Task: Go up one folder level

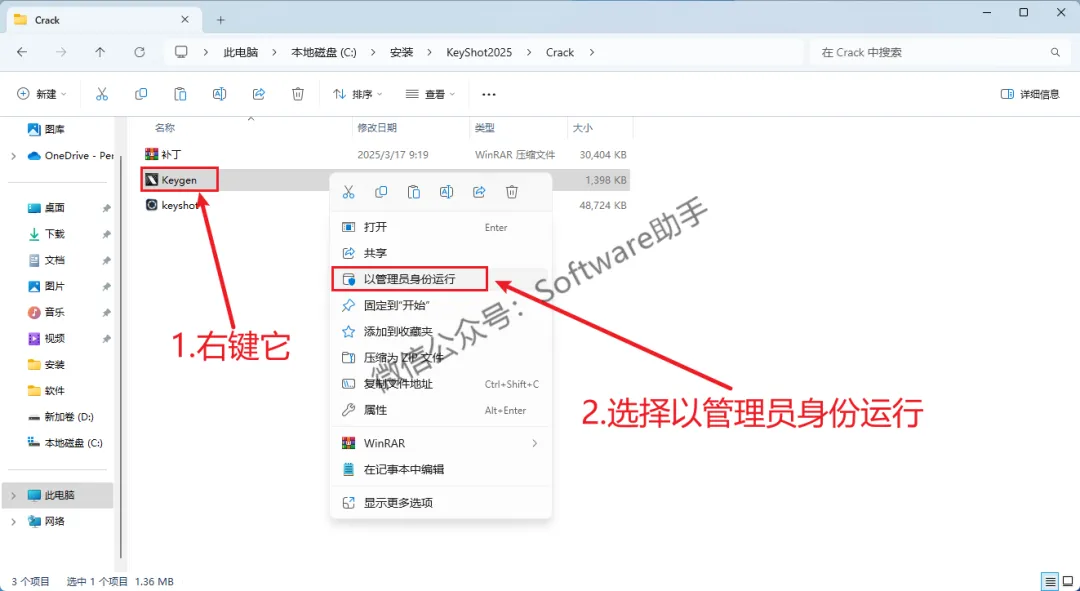Action: [101, 52]
